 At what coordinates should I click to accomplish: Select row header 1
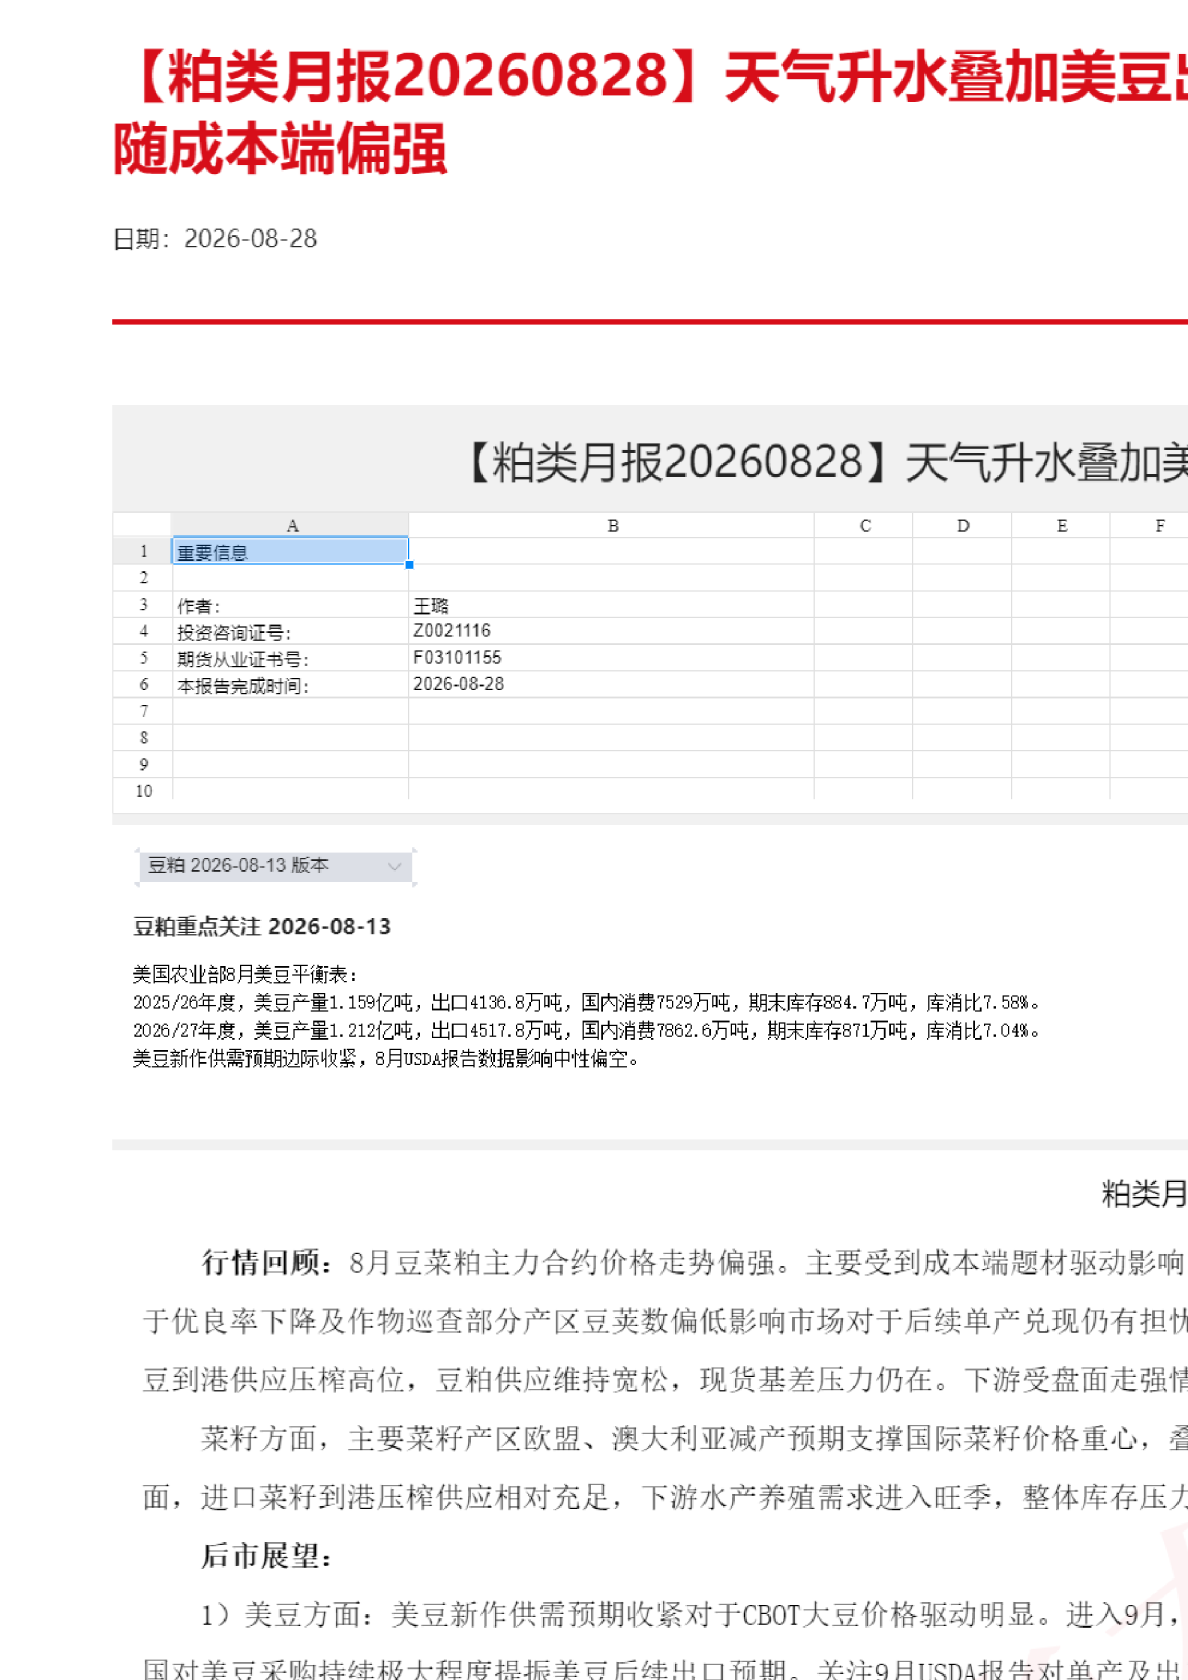[143, 551]
